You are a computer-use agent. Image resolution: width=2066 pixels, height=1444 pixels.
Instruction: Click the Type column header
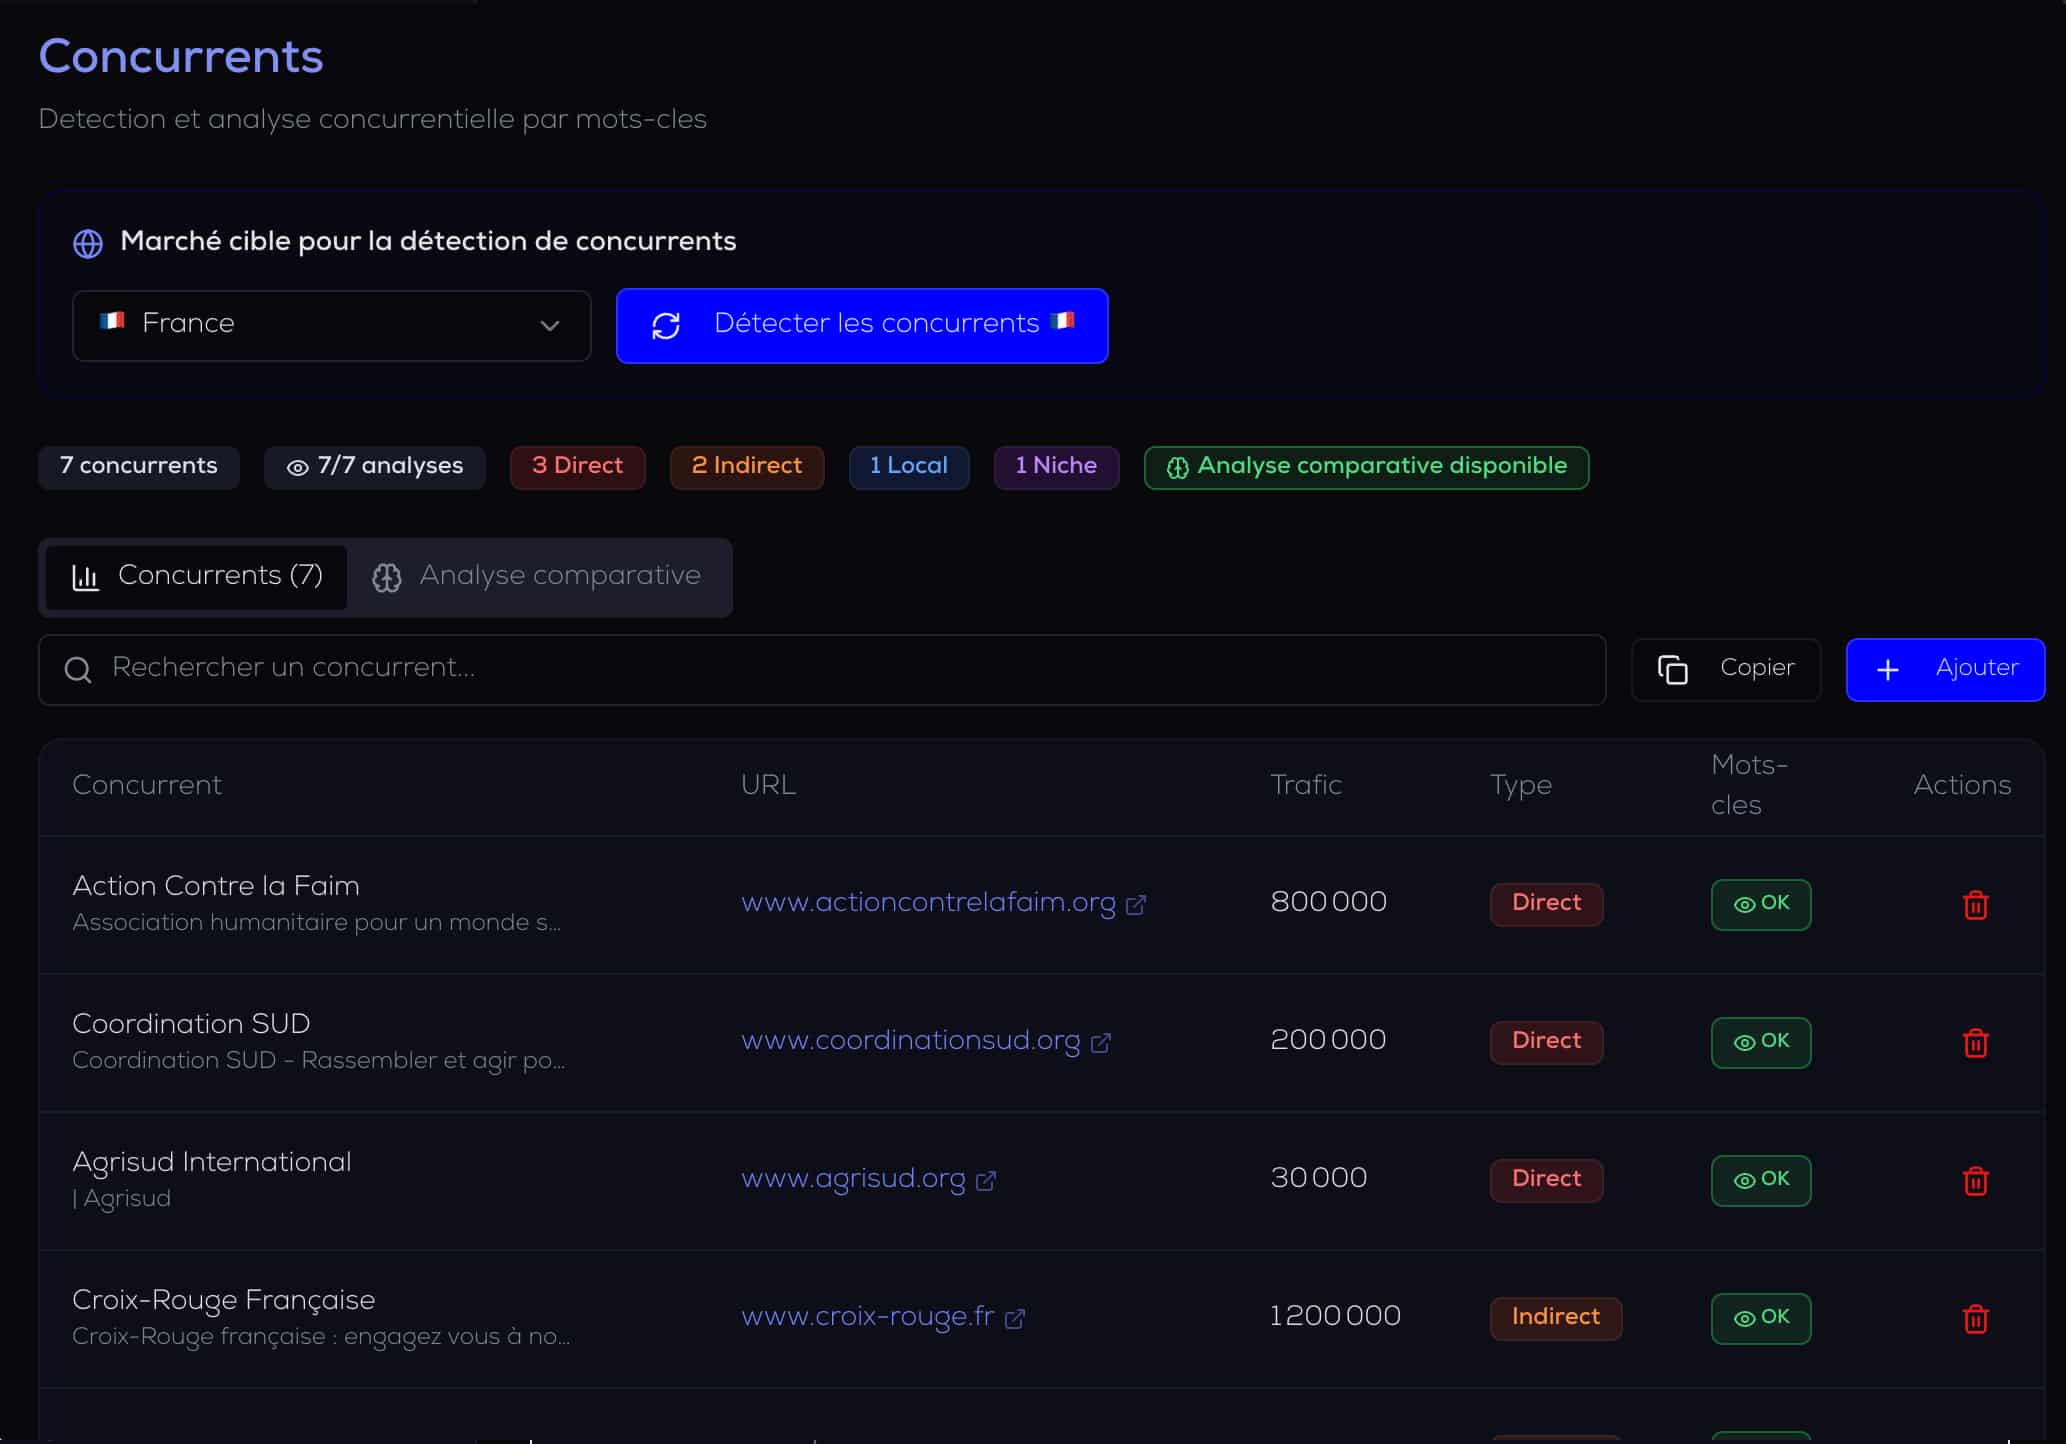click(x=1521, y=786)
